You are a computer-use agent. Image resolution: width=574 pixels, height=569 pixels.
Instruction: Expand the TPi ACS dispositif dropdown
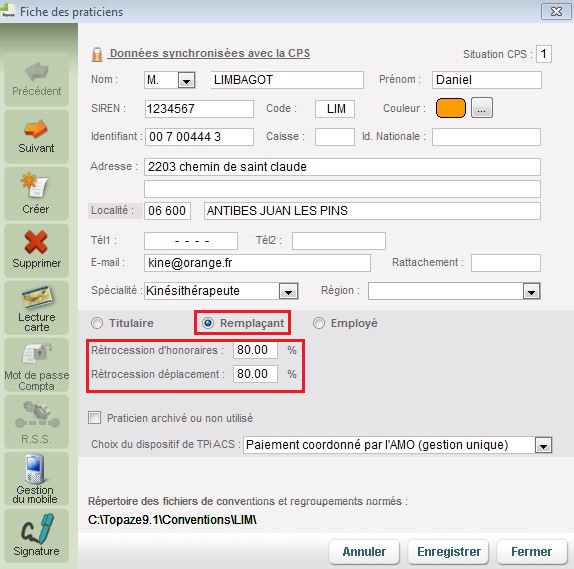(x=543, y=446)
